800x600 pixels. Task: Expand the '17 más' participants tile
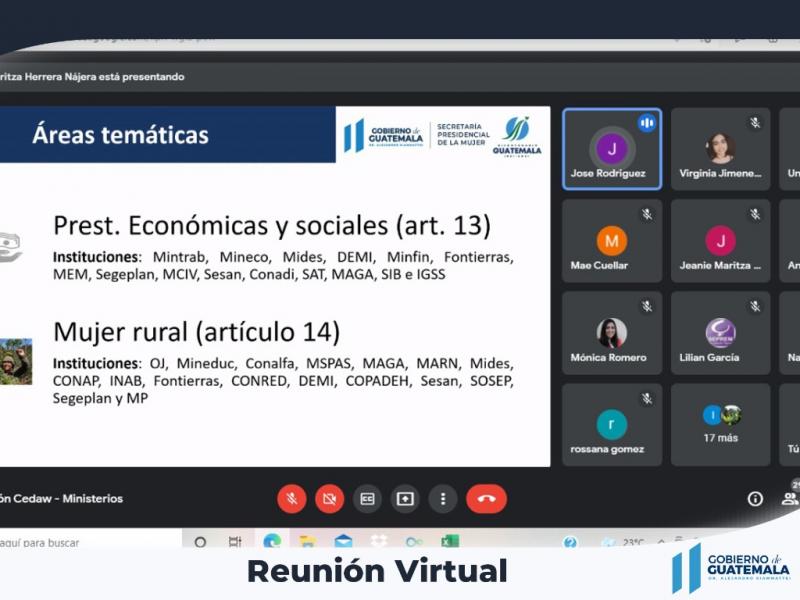pyautogui.click(x=720, y=425)
